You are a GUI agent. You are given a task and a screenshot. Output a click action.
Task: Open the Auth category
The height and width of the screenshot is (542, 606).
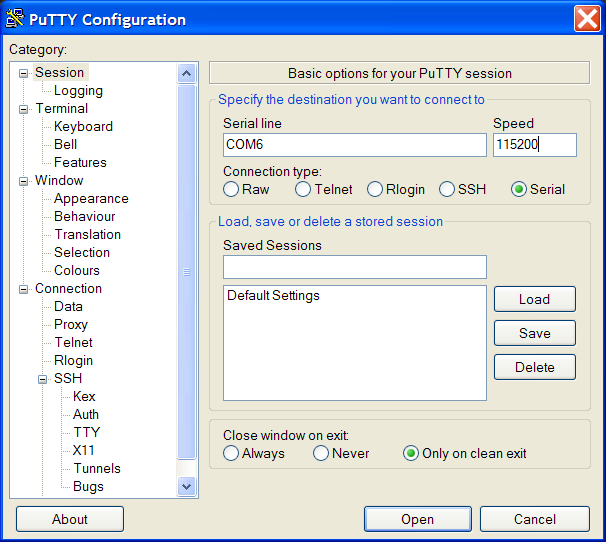tap(86, 414)
